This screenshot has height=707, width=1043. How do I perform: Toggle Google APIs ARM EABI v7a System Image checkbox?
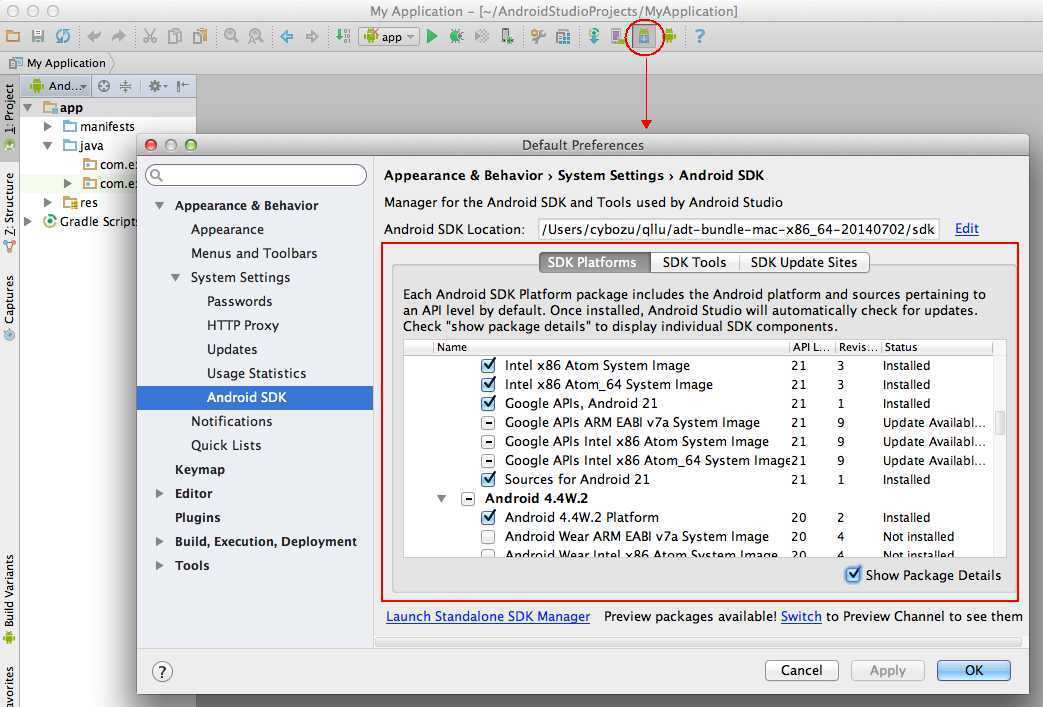[488, 422]
